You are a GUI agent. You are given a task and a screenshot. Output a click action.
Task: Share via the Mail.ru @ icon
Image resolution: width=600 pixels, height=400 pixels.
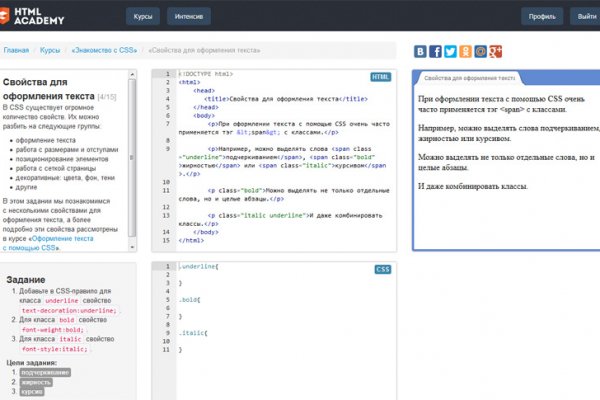[481, 51]
